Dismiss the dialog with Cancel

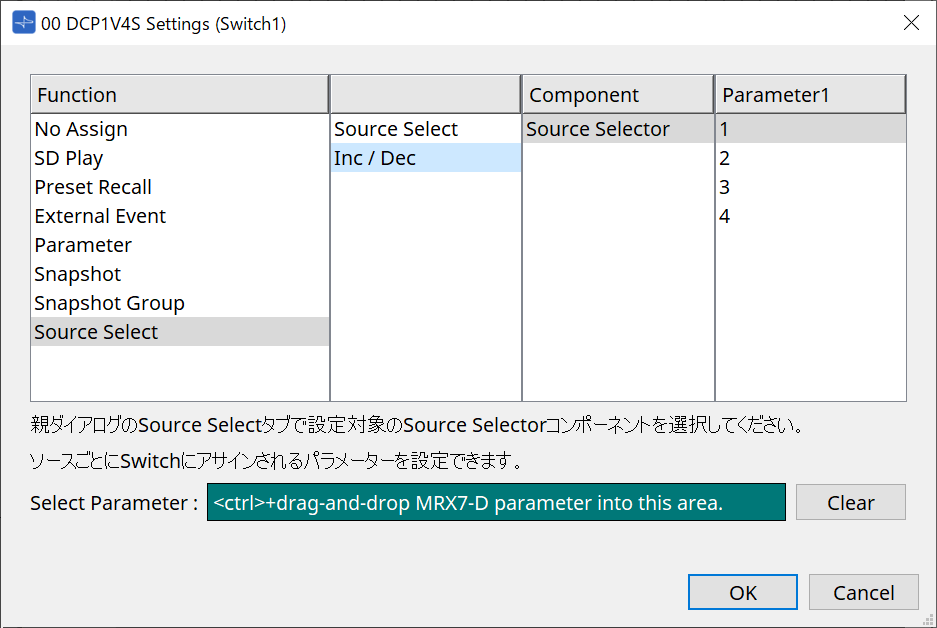click(x=863, y=592)
